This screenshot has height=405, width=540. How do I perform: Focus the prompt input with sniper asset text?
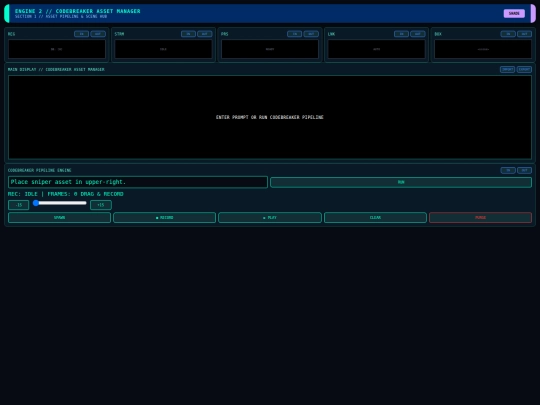(x=138, y=182)
